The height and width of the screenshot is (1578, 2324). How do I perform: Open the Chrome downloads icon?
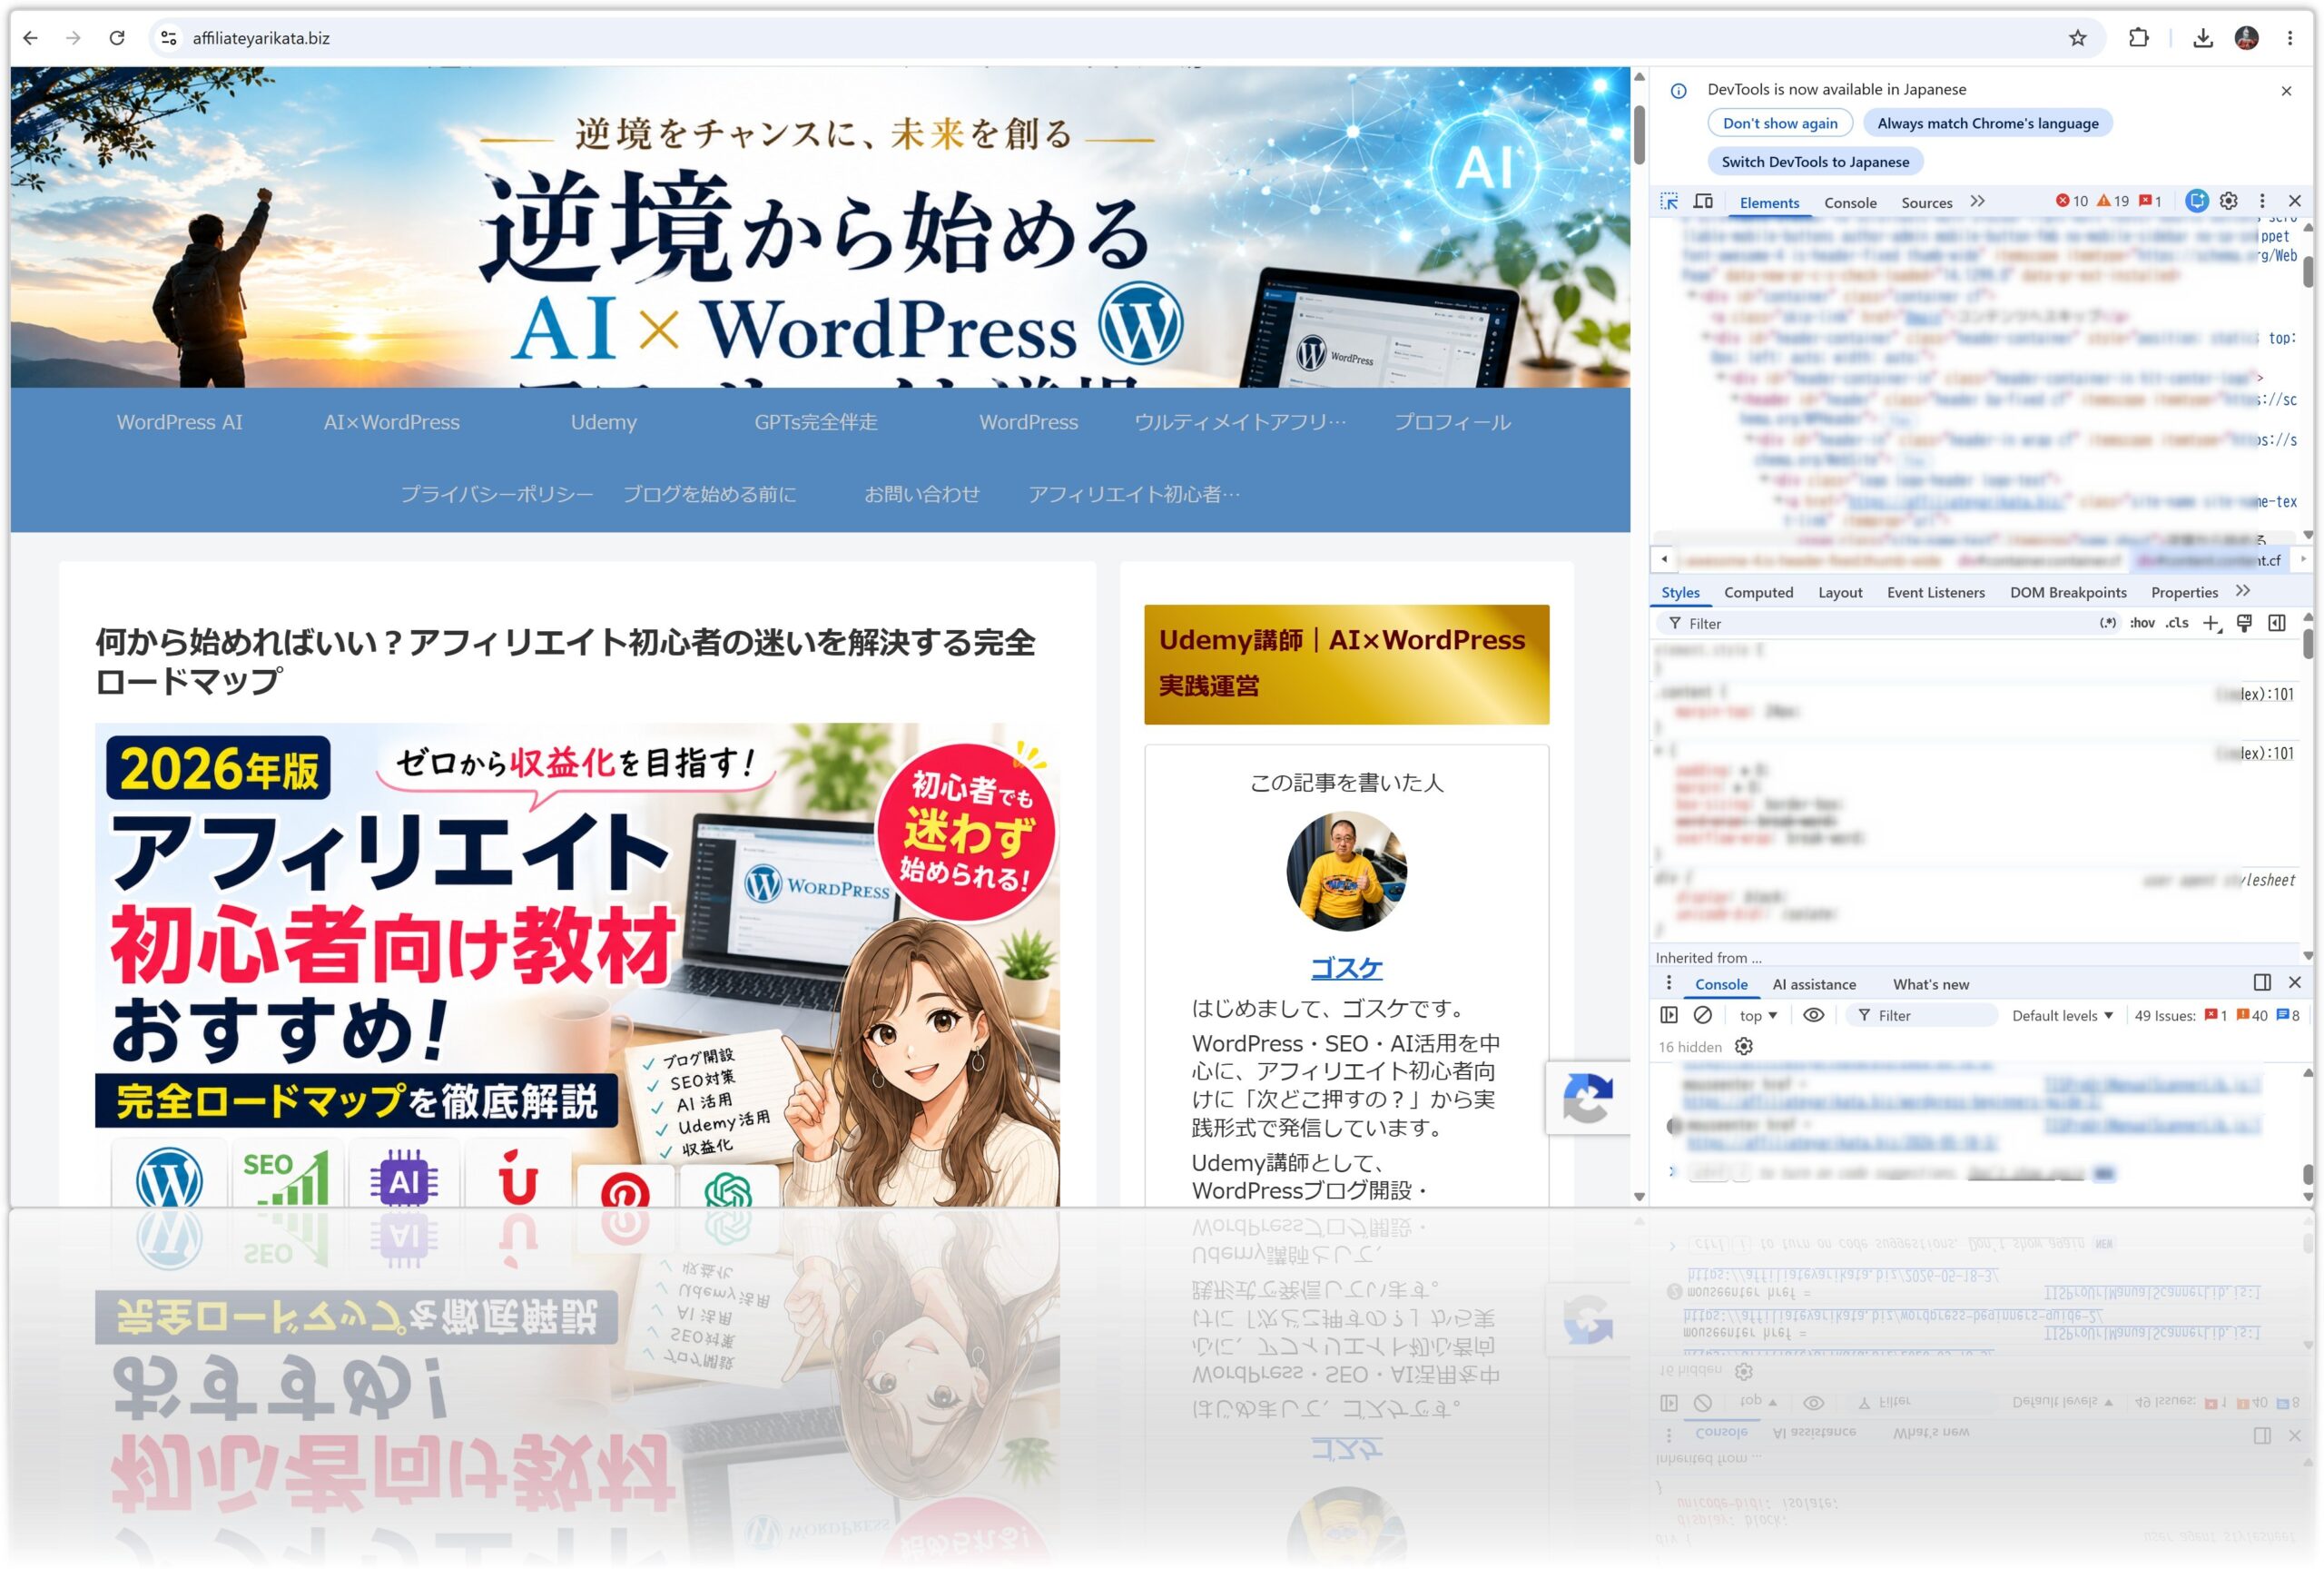[2202, 38]
